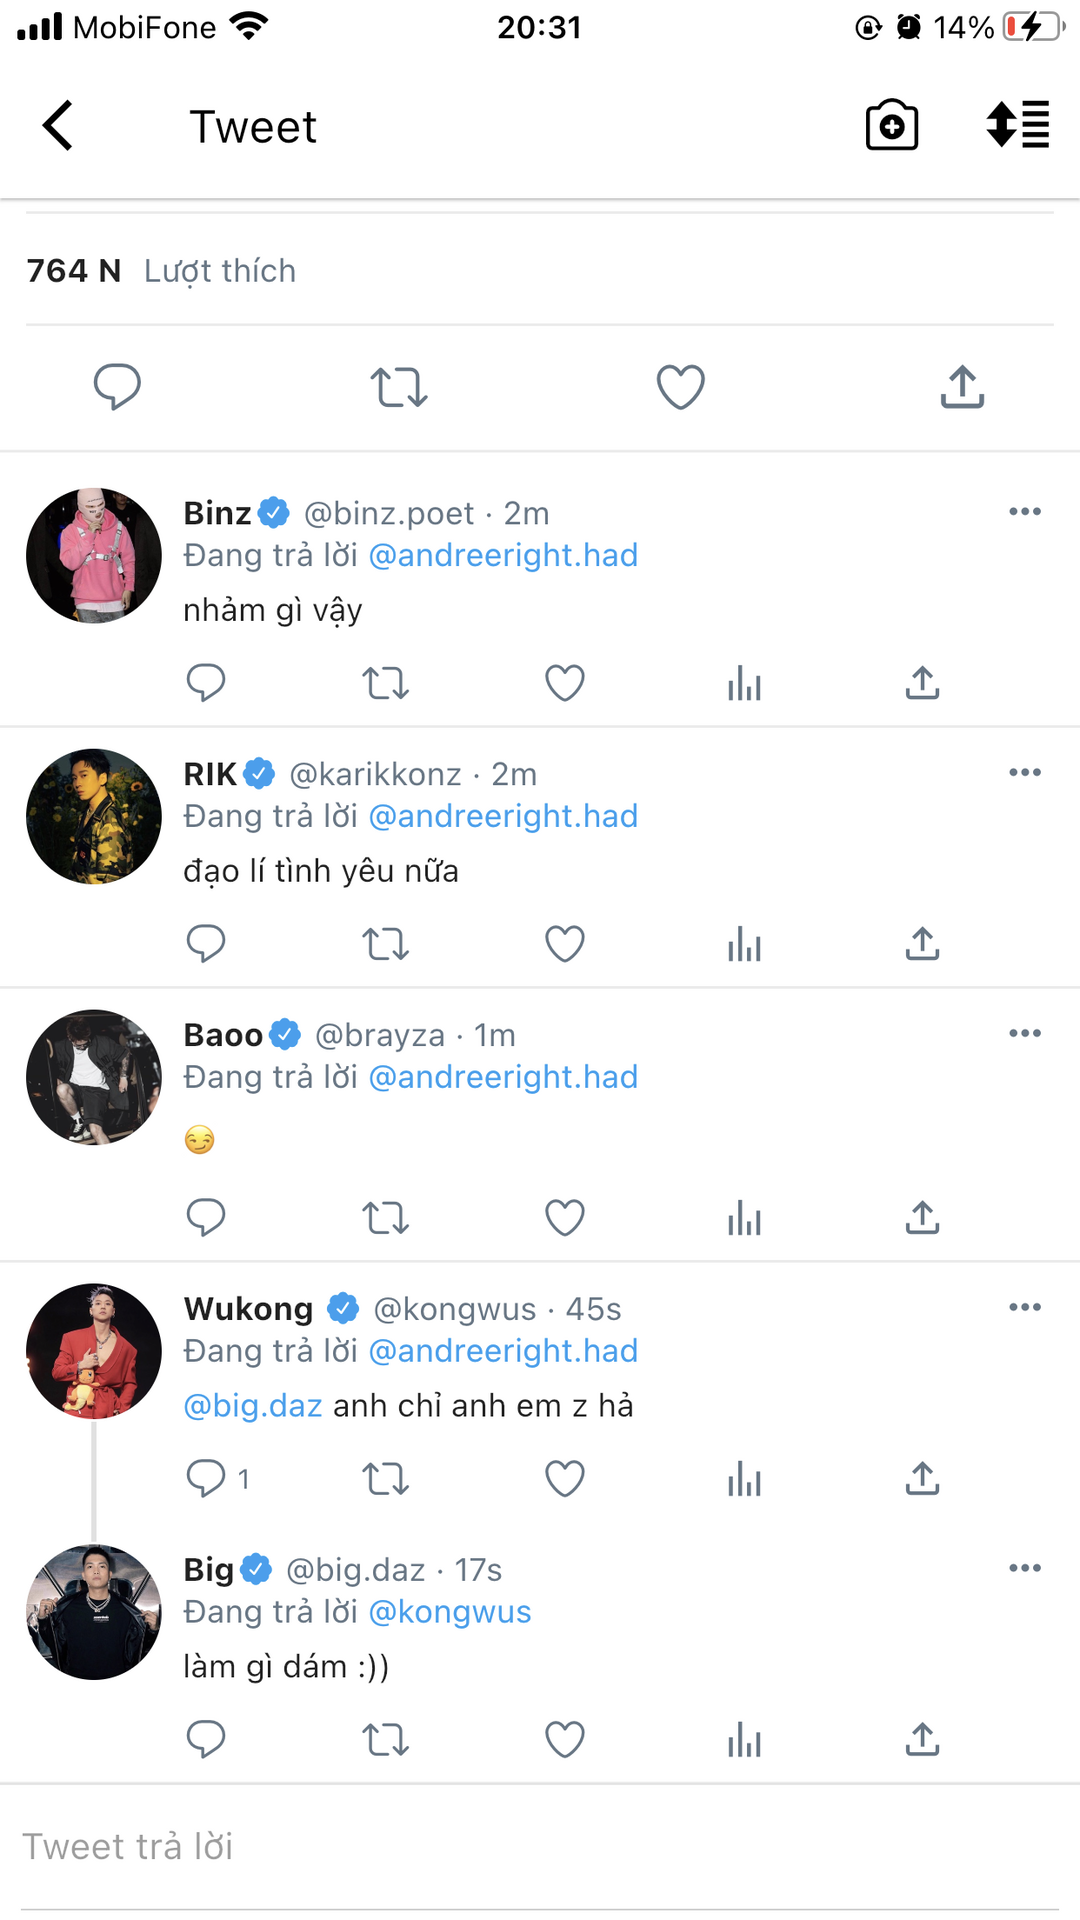Open the 764 N Lượt thích list
1080x1920 pixels.
162,271
